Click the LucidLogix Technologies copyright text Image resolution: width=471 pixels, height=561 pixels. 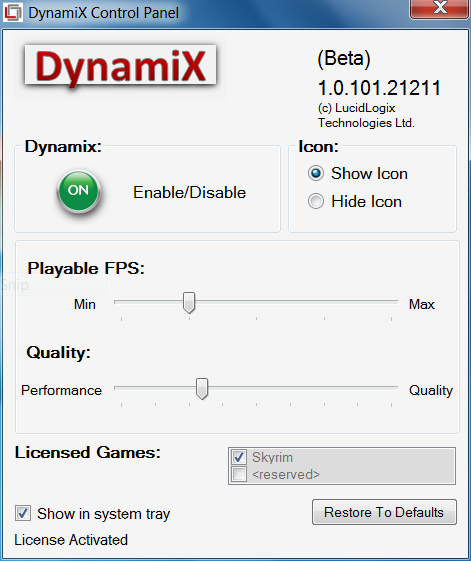click(x=366, y=115)
